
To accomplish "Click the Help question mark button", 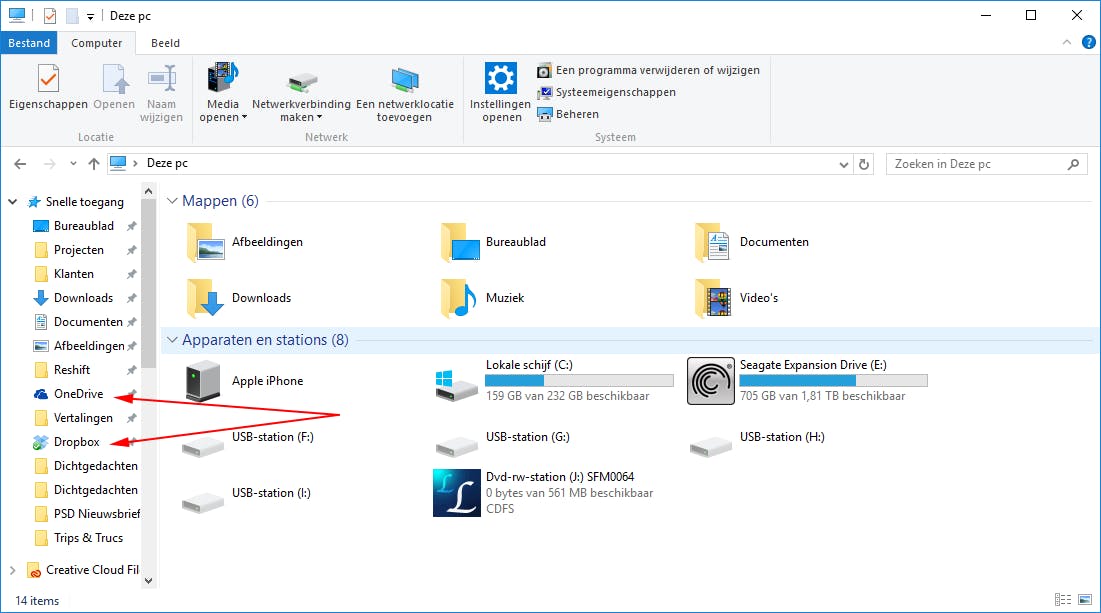I will (1089, 42).
